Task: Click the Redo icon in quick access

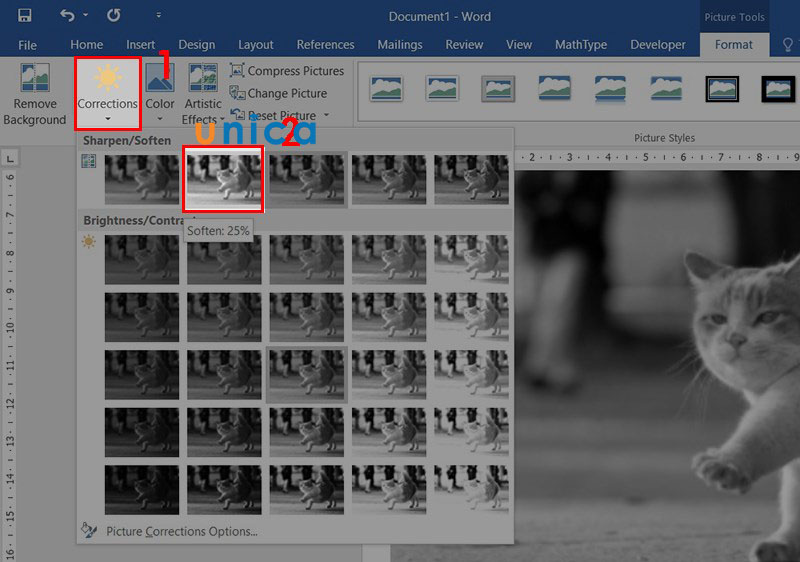Action: [113, 16]
